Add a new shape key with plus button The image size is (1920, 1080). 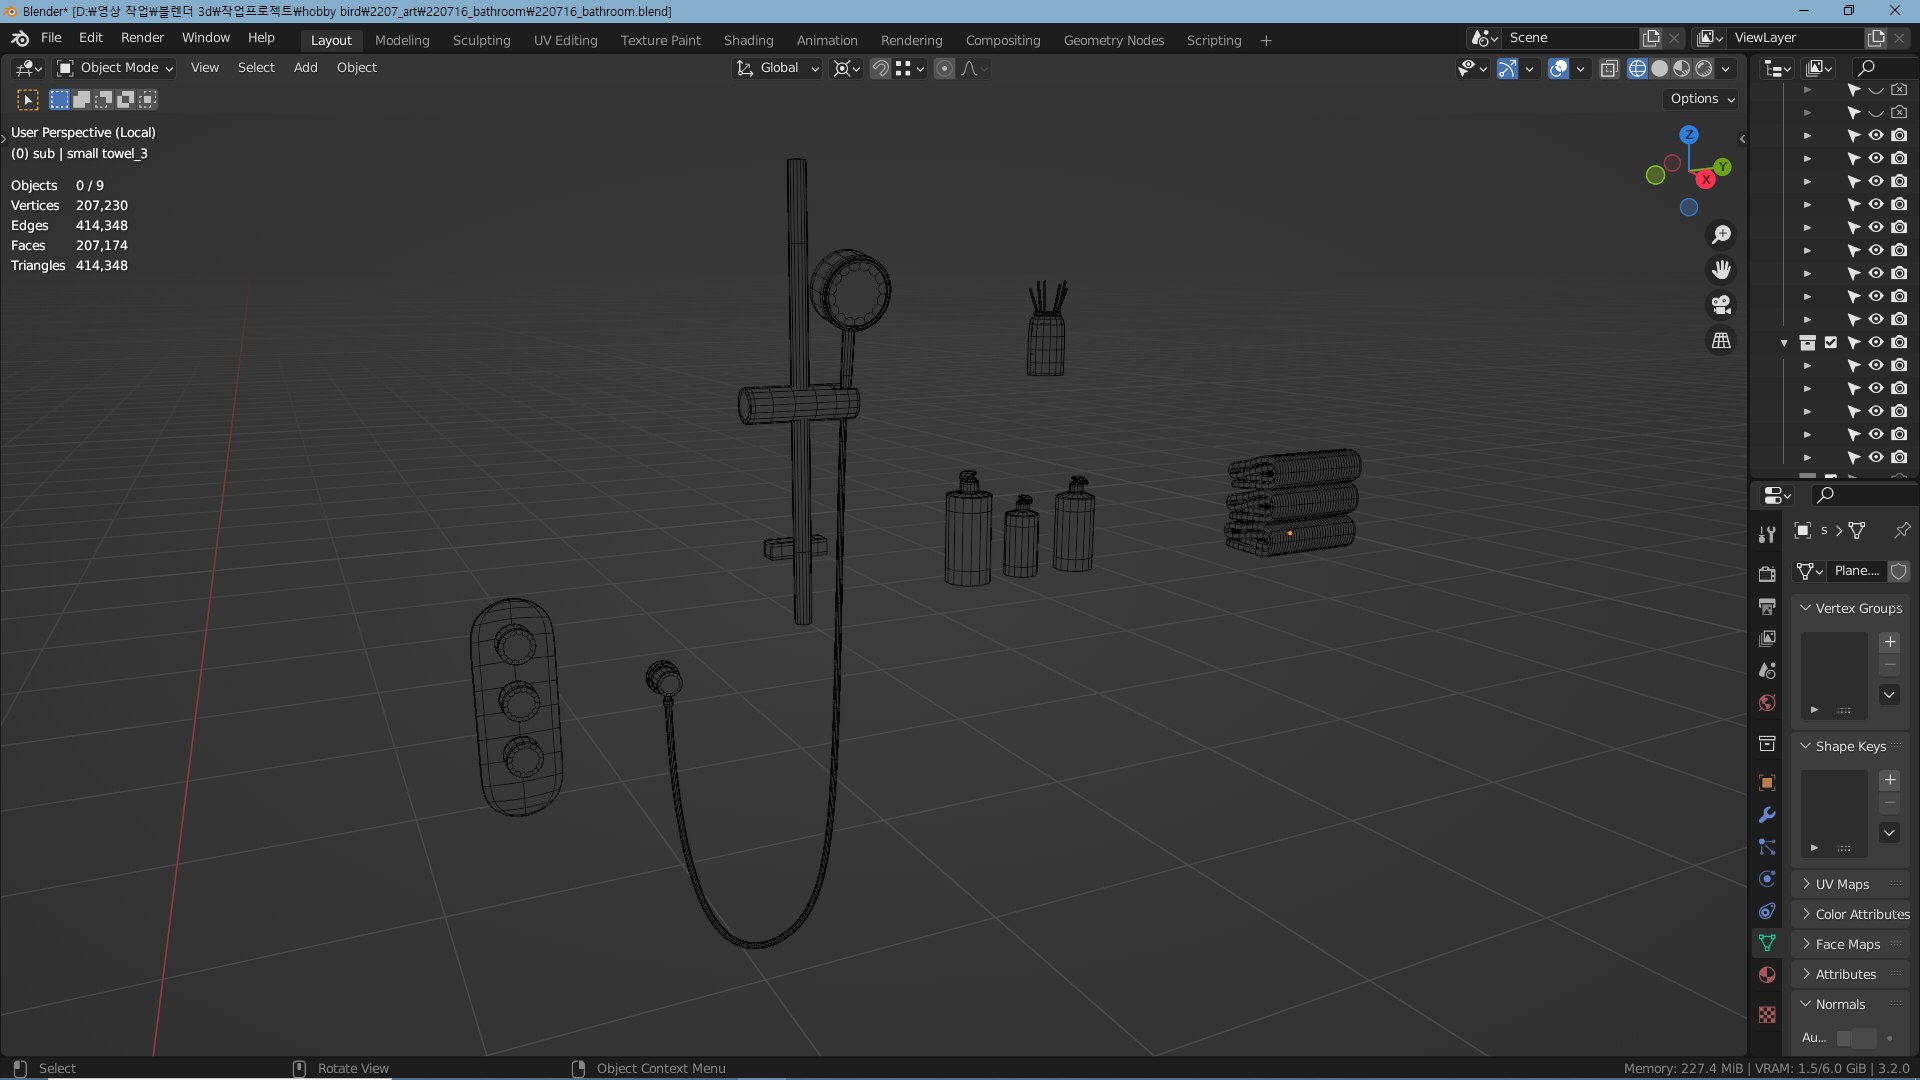coord(1890,780)
